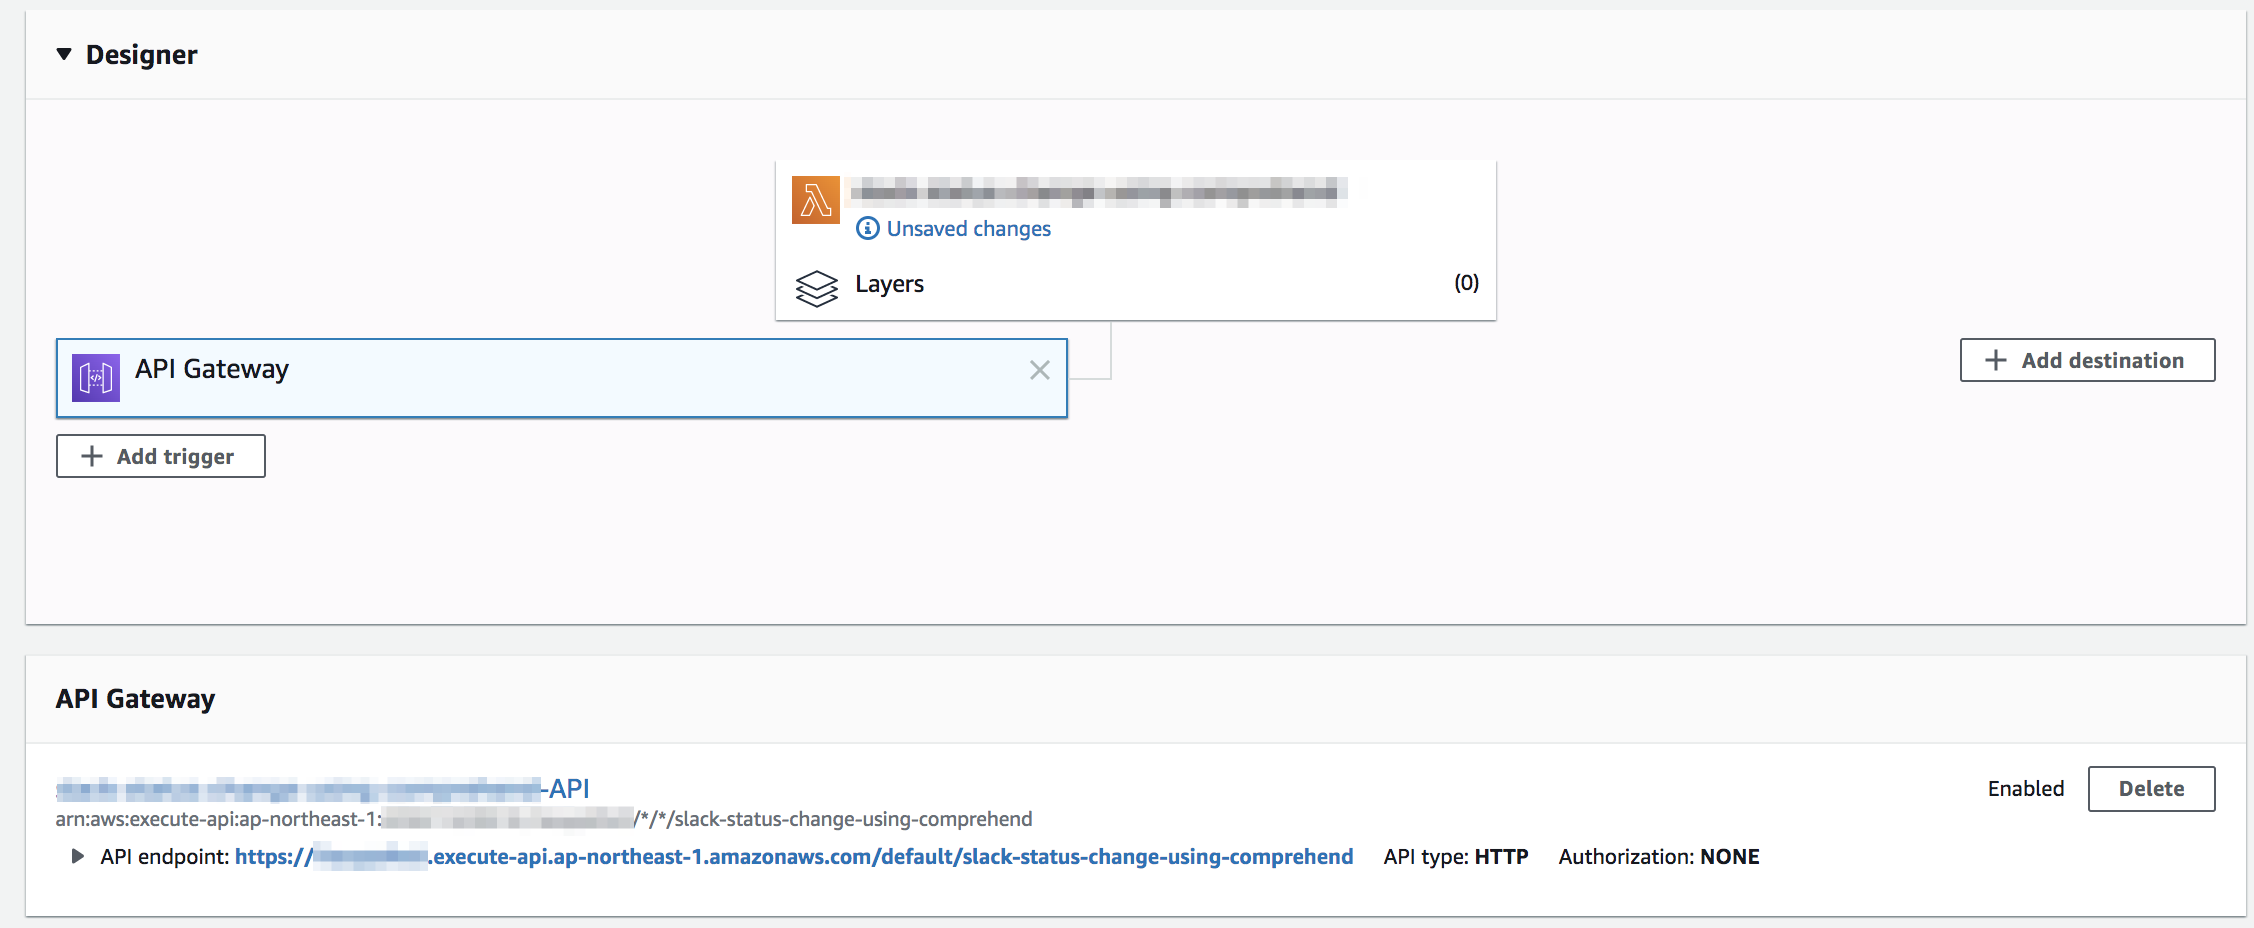The image size is (2254, 928).
Task: Click the arn:aws:execute-api ARN text
Action: [544, 819]
